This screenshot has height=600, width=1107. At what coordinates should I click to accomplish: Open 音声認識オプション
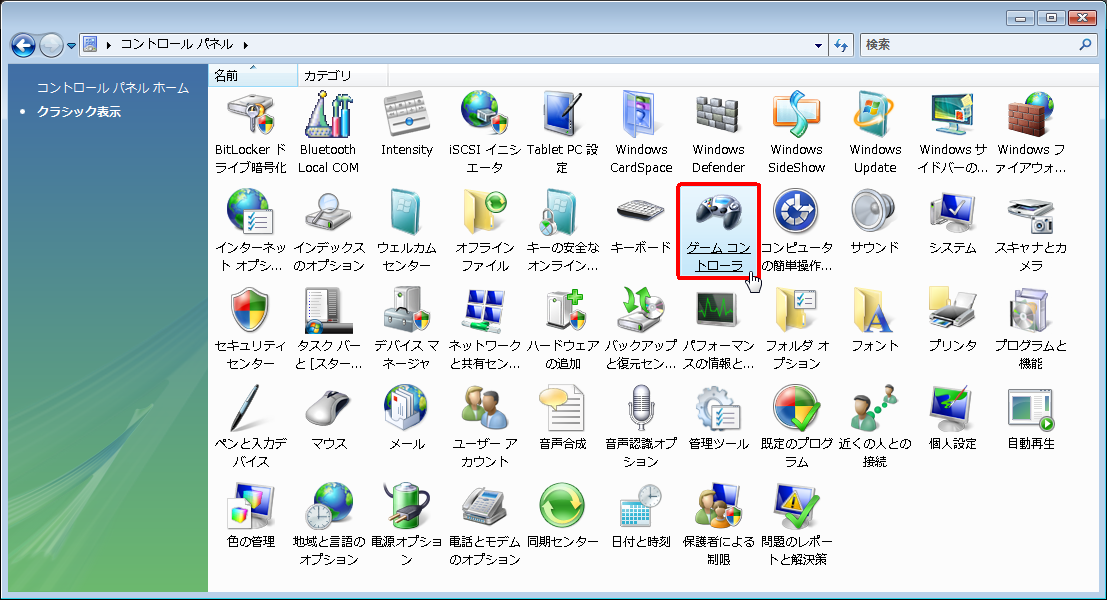pos(640,426)
